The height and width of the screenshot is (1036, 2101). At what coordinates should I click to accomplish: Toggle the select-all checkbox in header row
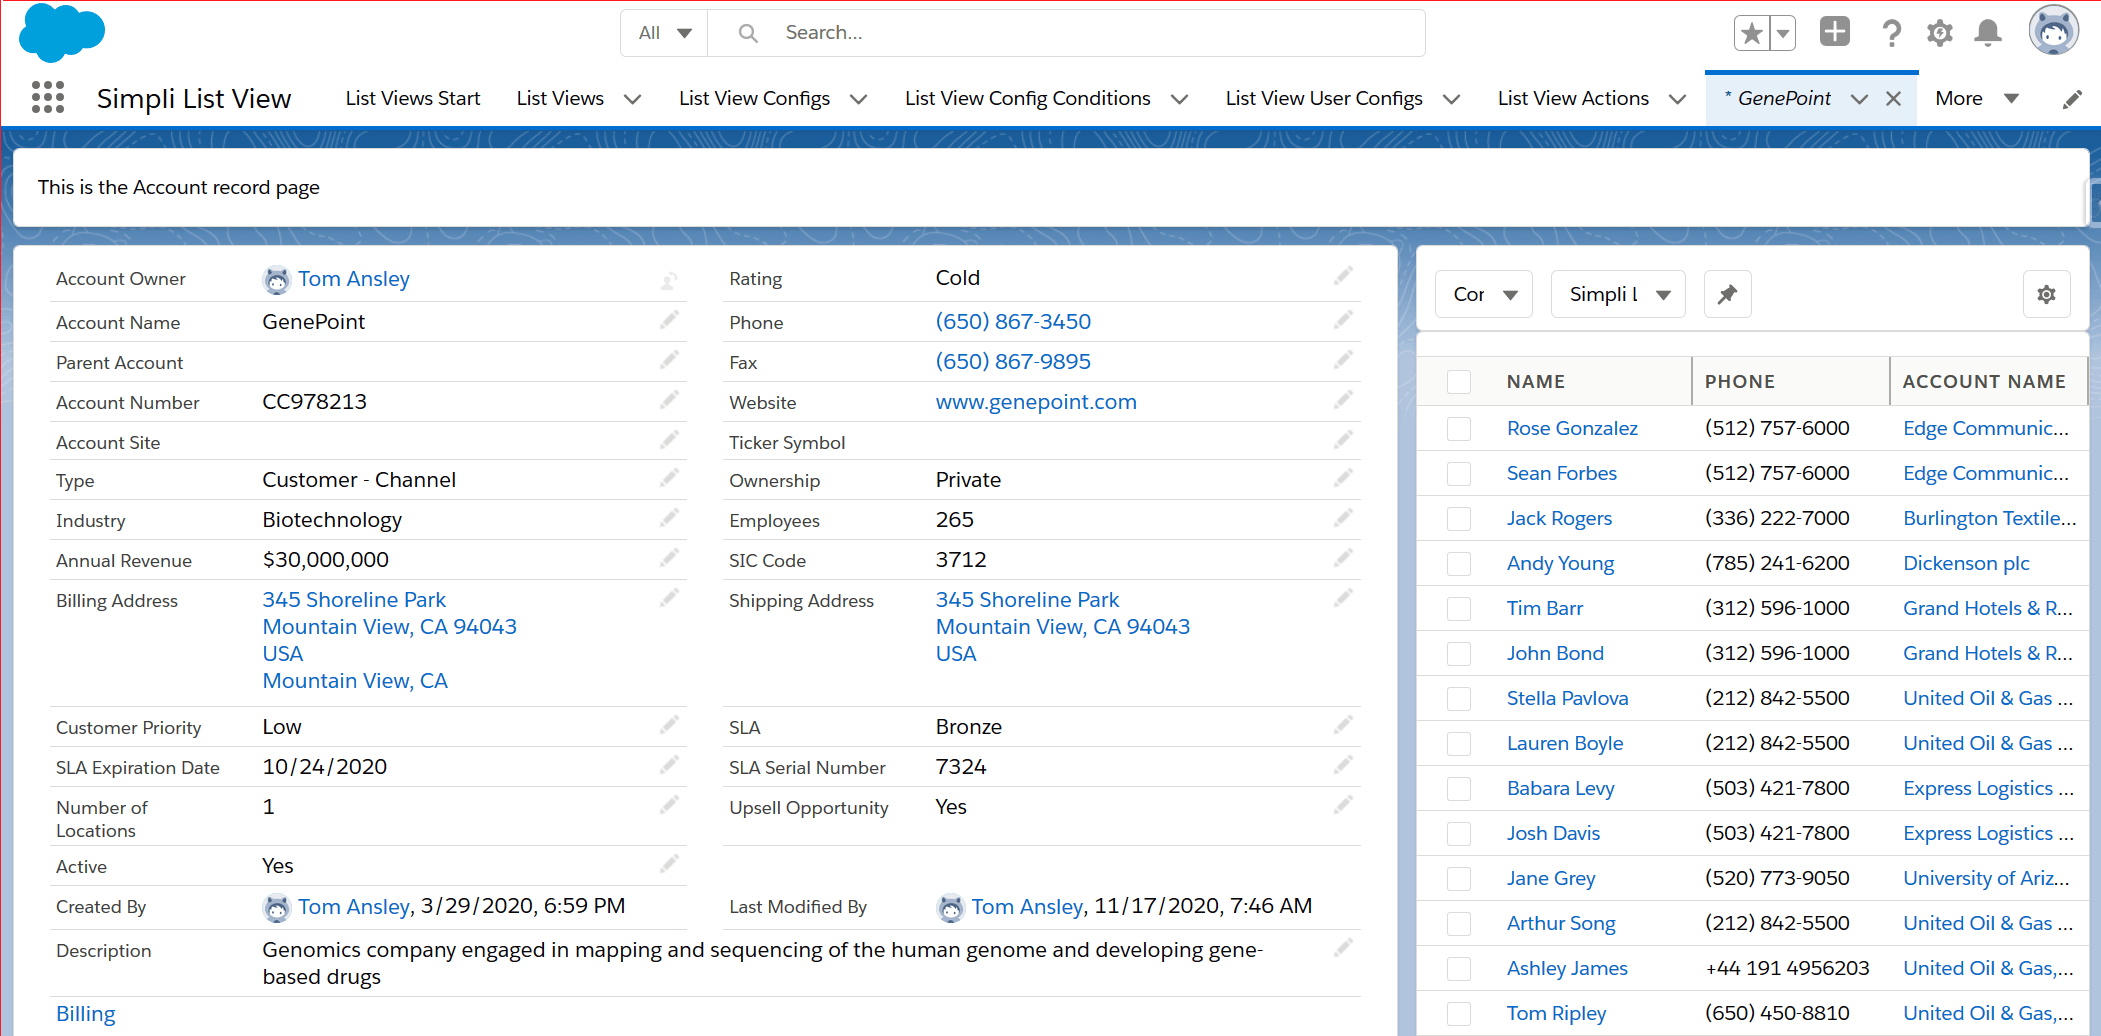click(1459, 382)
